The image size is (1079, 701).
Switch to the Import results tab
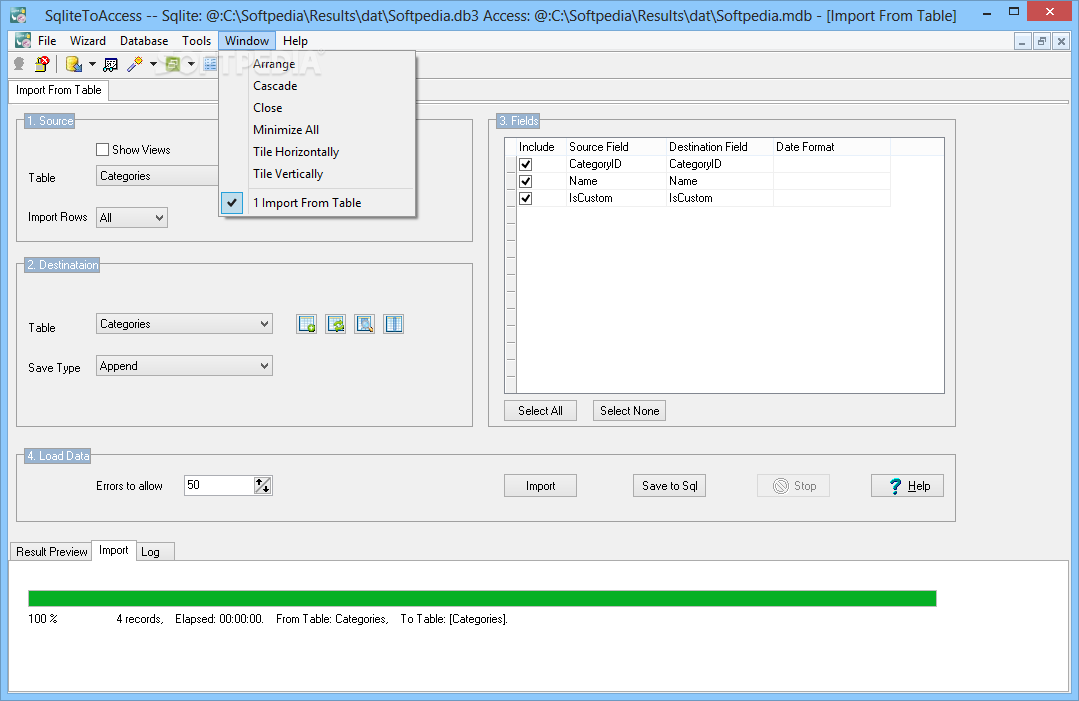pos(114,550)
